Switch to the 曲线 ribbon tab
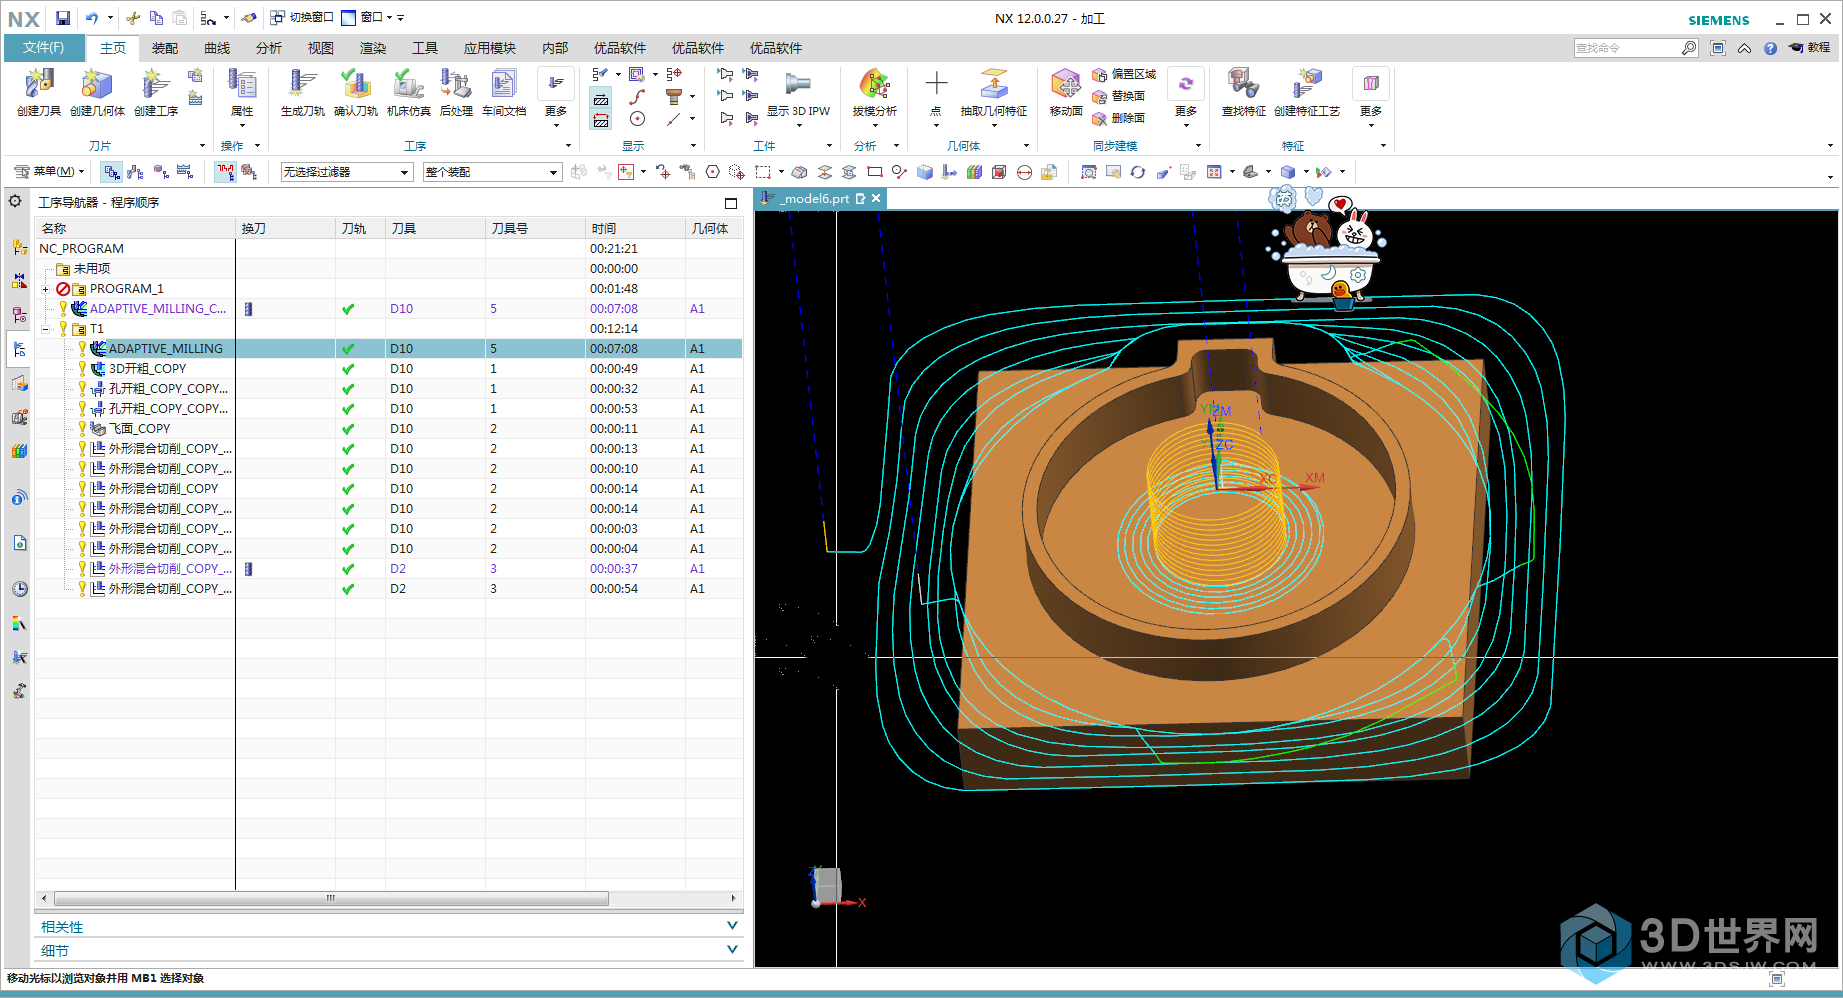The width and height of the screenshot is (1843, 998). pos(217,48)
